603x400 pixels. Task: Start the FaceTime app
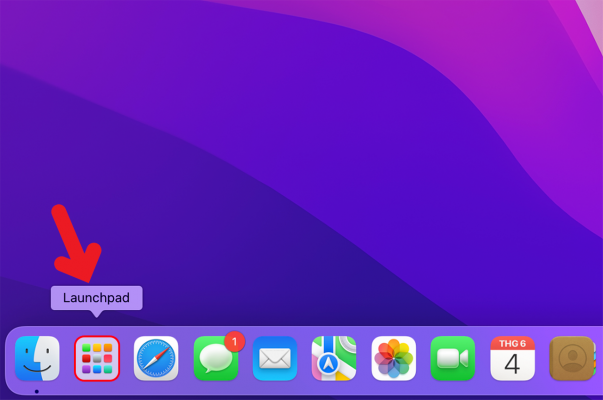[x=453, y=358]
